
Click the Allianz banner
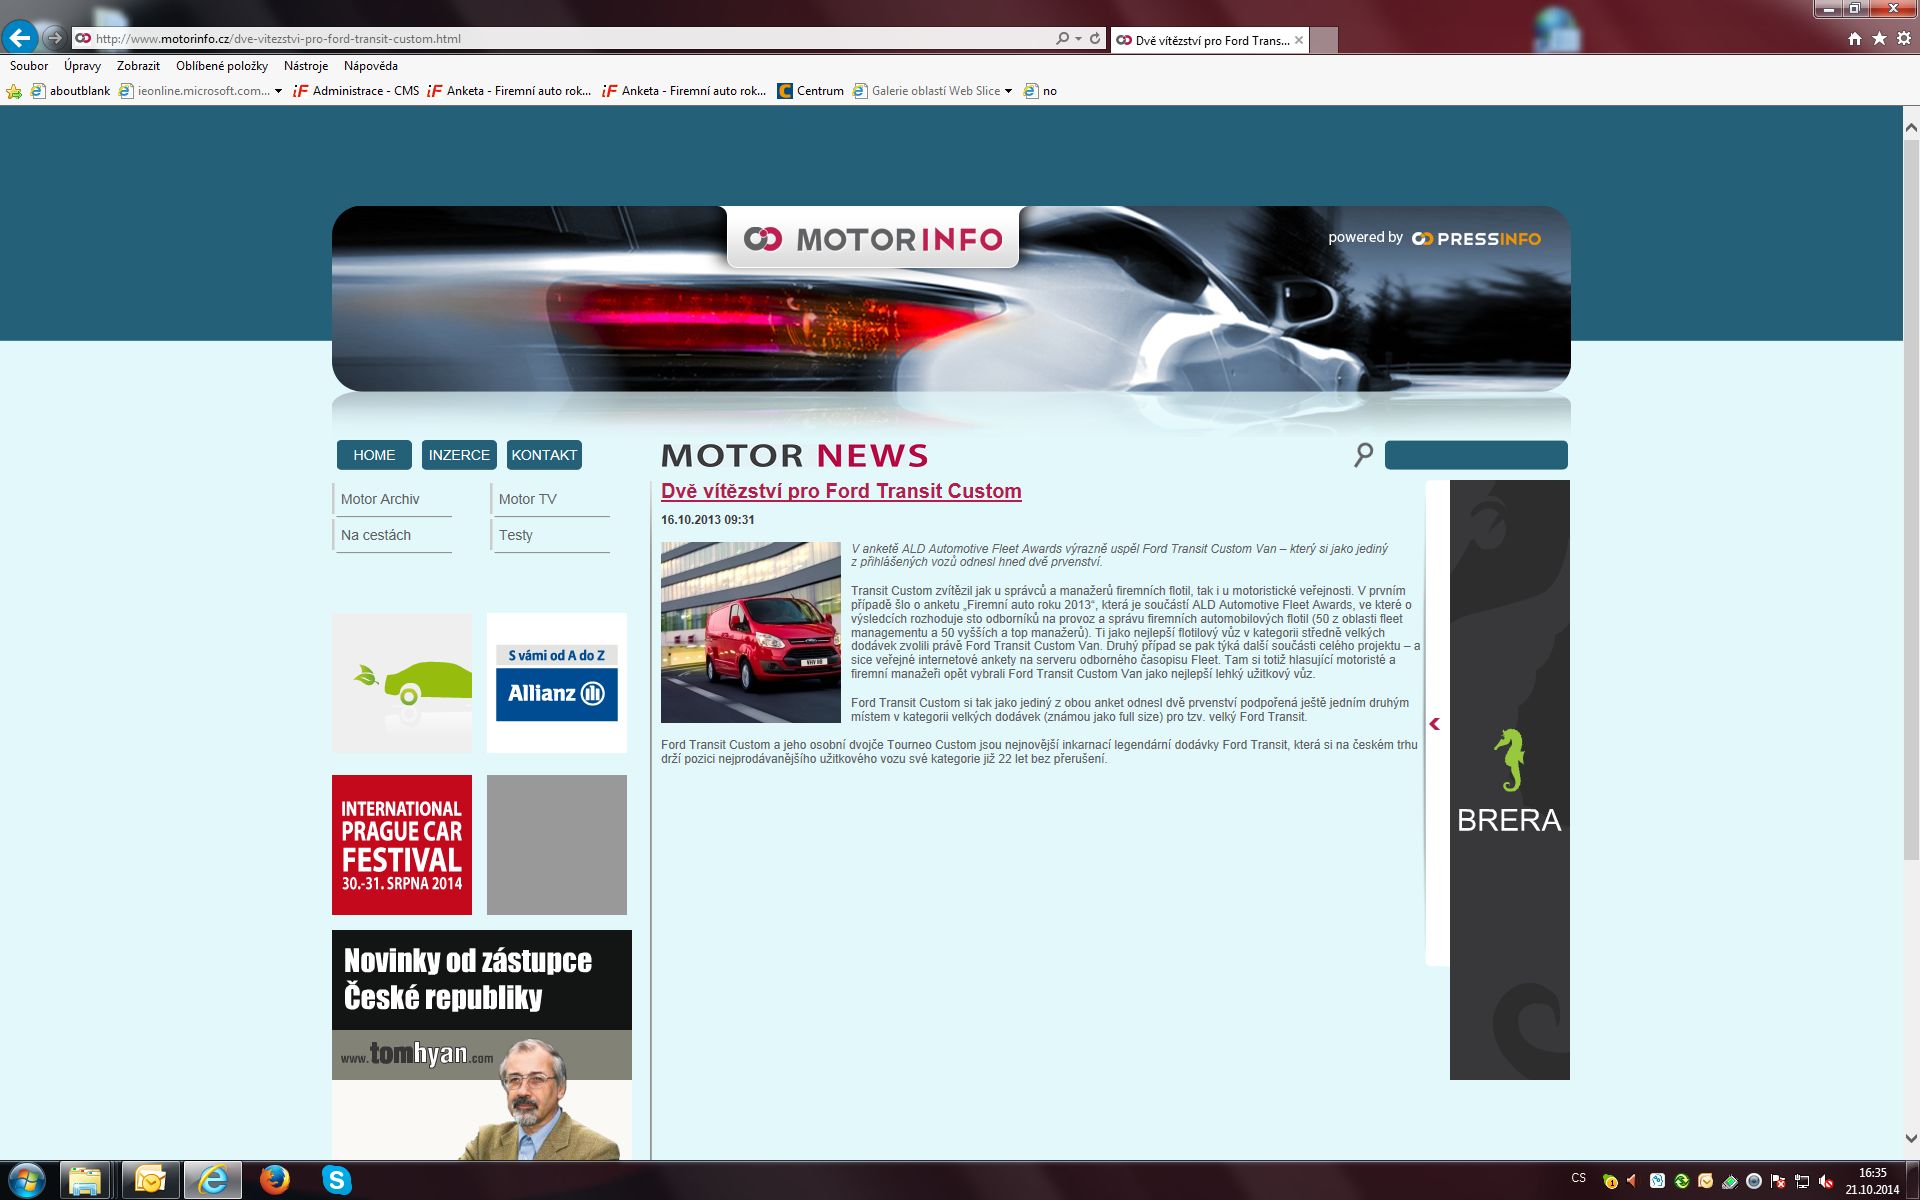pyautogui.click(x=557, y=683)
